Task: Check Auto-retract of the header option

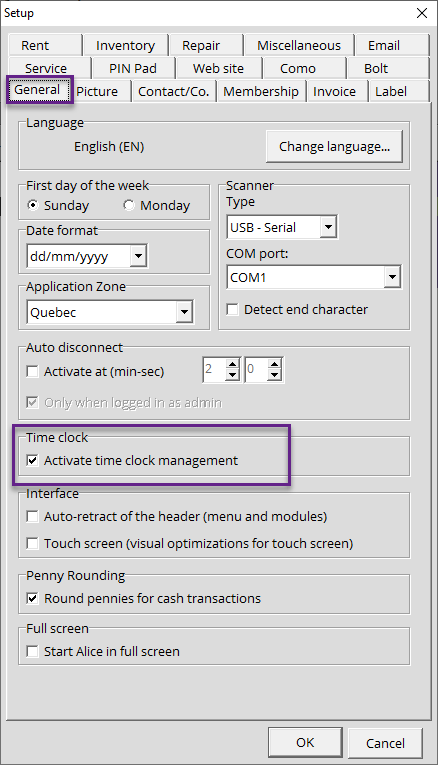Action: click(x=32, y=516)
